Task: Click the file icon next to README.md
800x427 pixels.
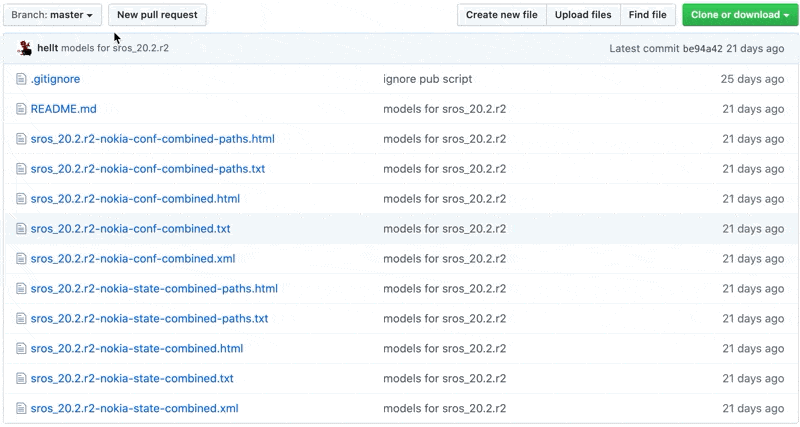Action: (x=21, y=109)
